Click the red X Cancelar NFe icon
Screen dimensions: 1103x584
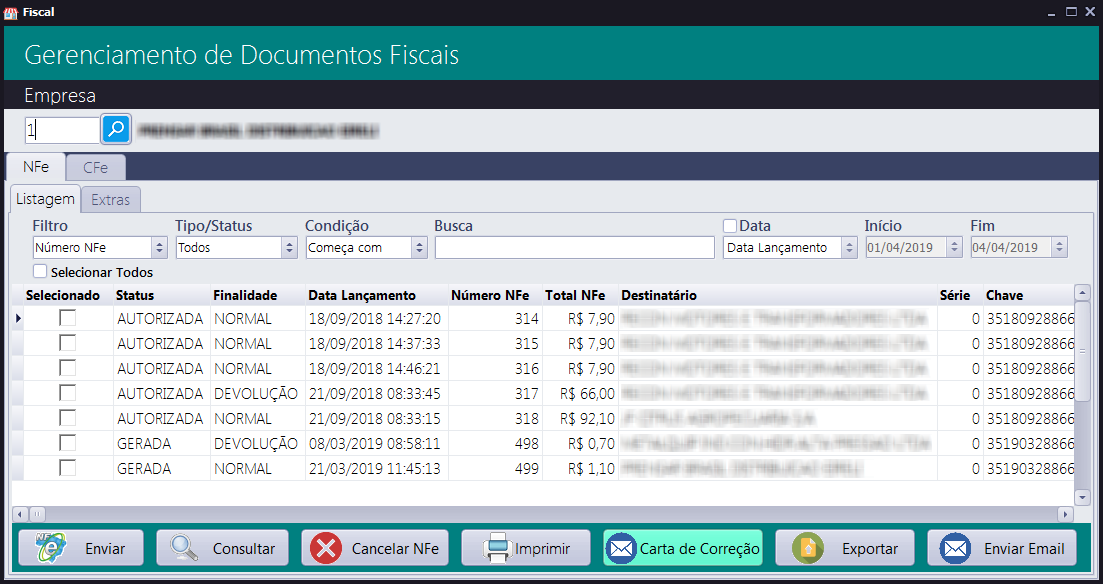coord(326,548)
